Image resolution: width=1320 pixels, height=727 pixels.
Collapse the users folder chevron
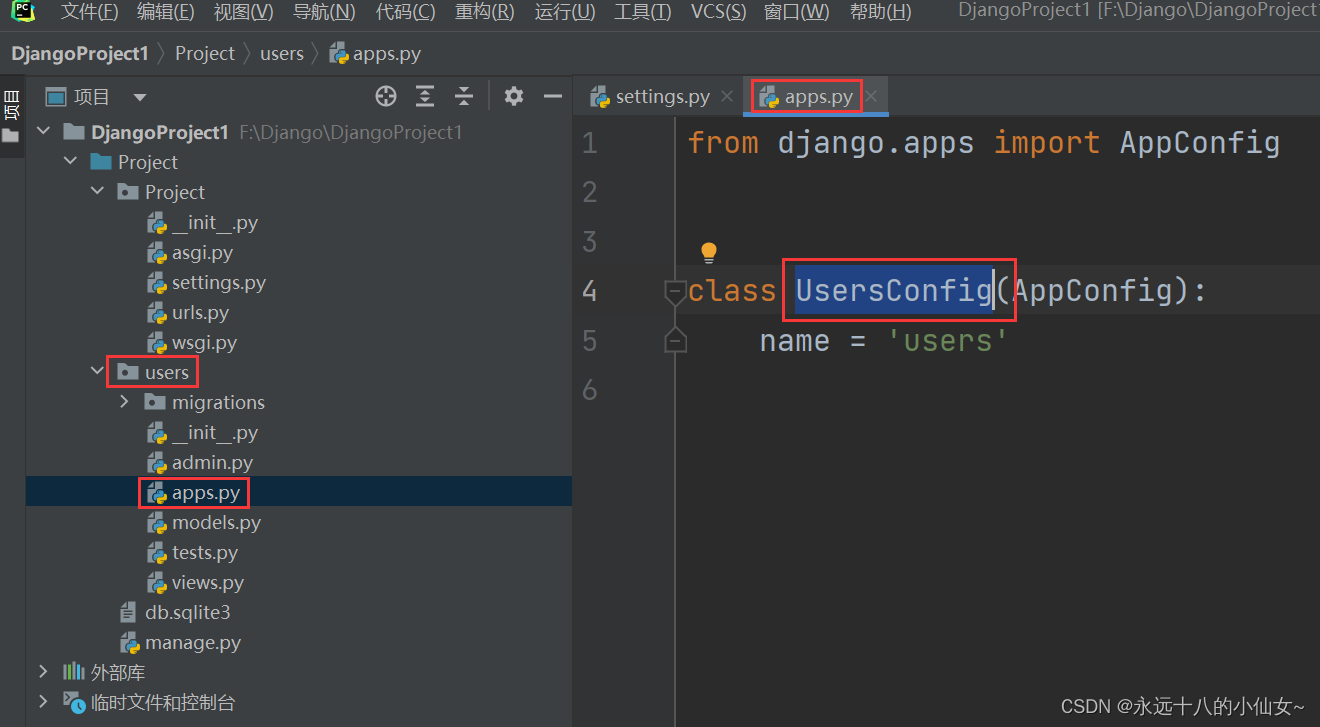(x=97, y=372)
